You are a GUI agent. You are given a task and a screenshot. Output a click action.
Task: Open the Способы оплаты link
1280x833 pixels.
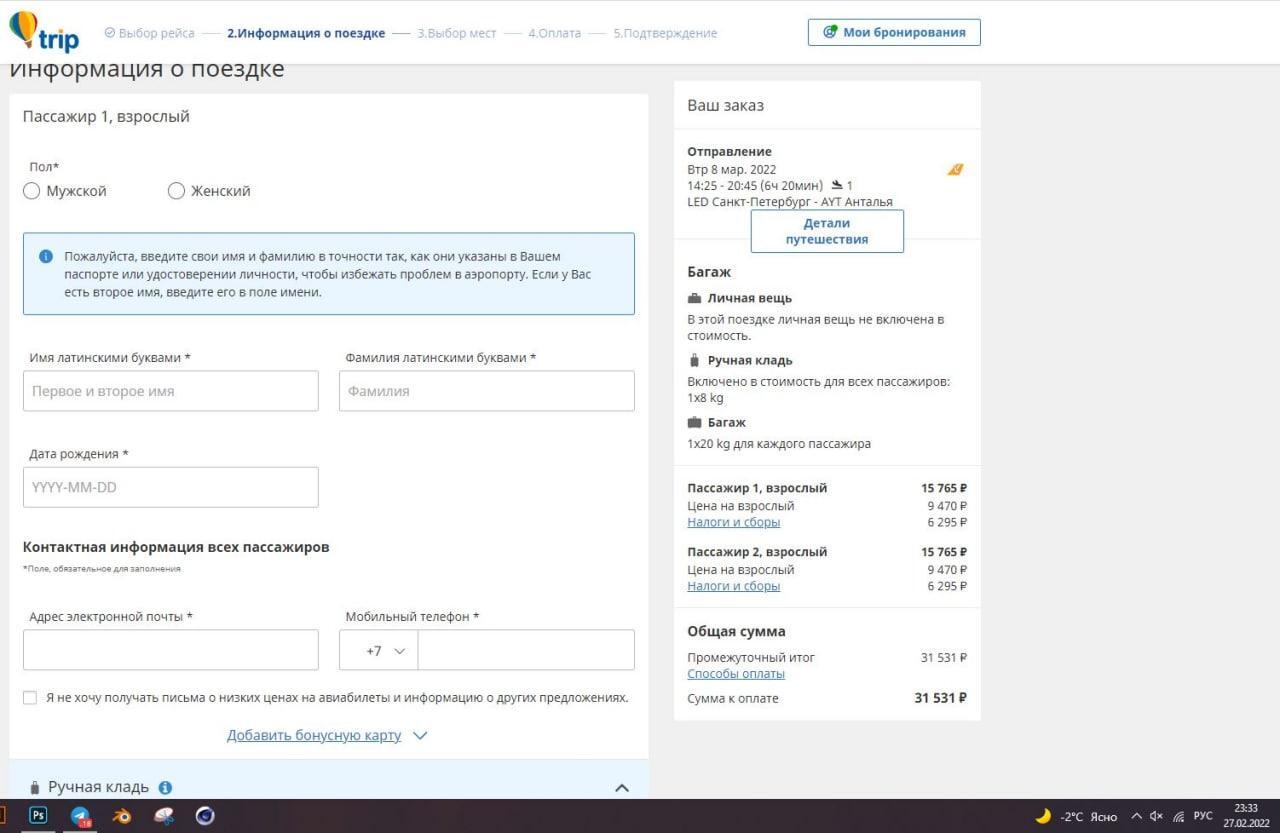point(736,674)
